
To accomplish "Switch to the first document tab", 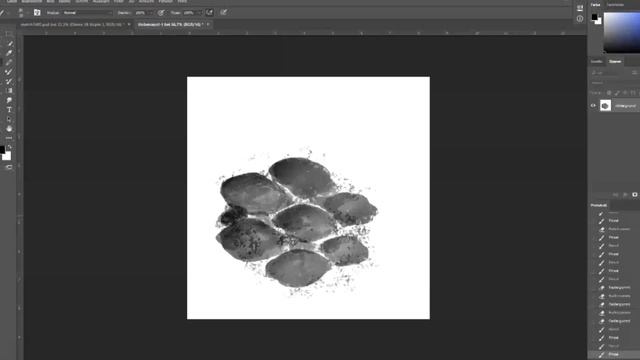I will point(71,24).
